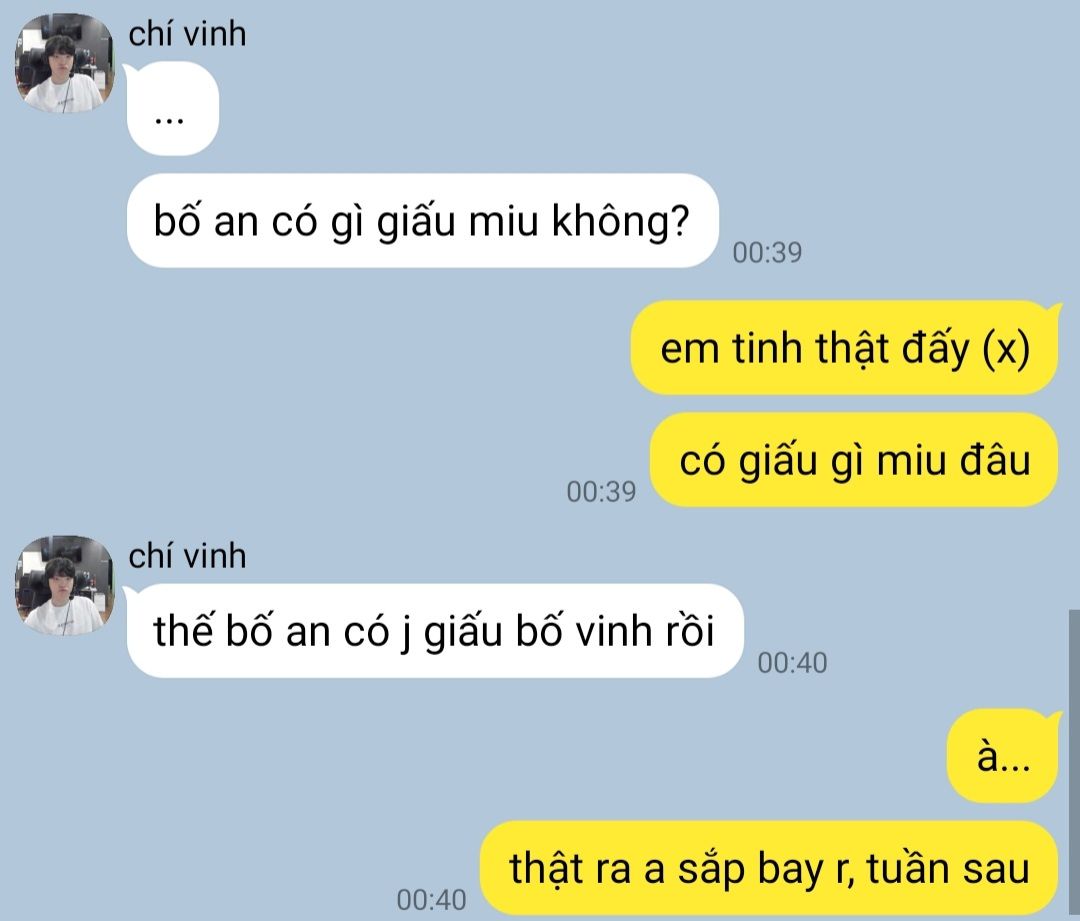This screenshot has width=1080, height=921.
Task: Select yellow bubble "có giấu gì miu đâu"
Action: 854,460
